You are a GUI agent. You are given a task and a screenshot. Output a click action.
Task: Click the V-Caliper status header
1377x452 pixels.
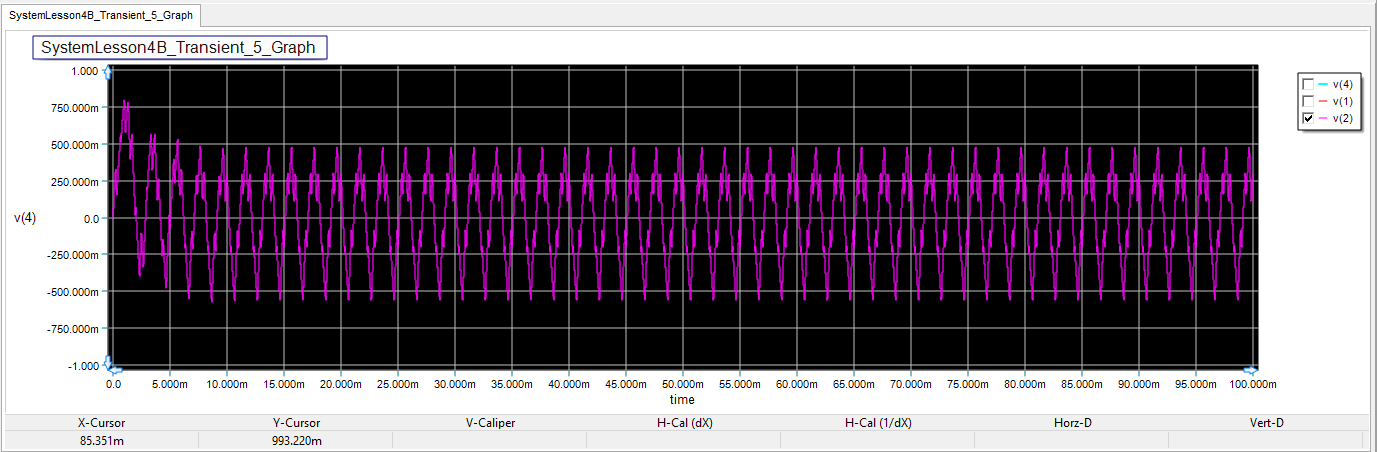point(490,423)
